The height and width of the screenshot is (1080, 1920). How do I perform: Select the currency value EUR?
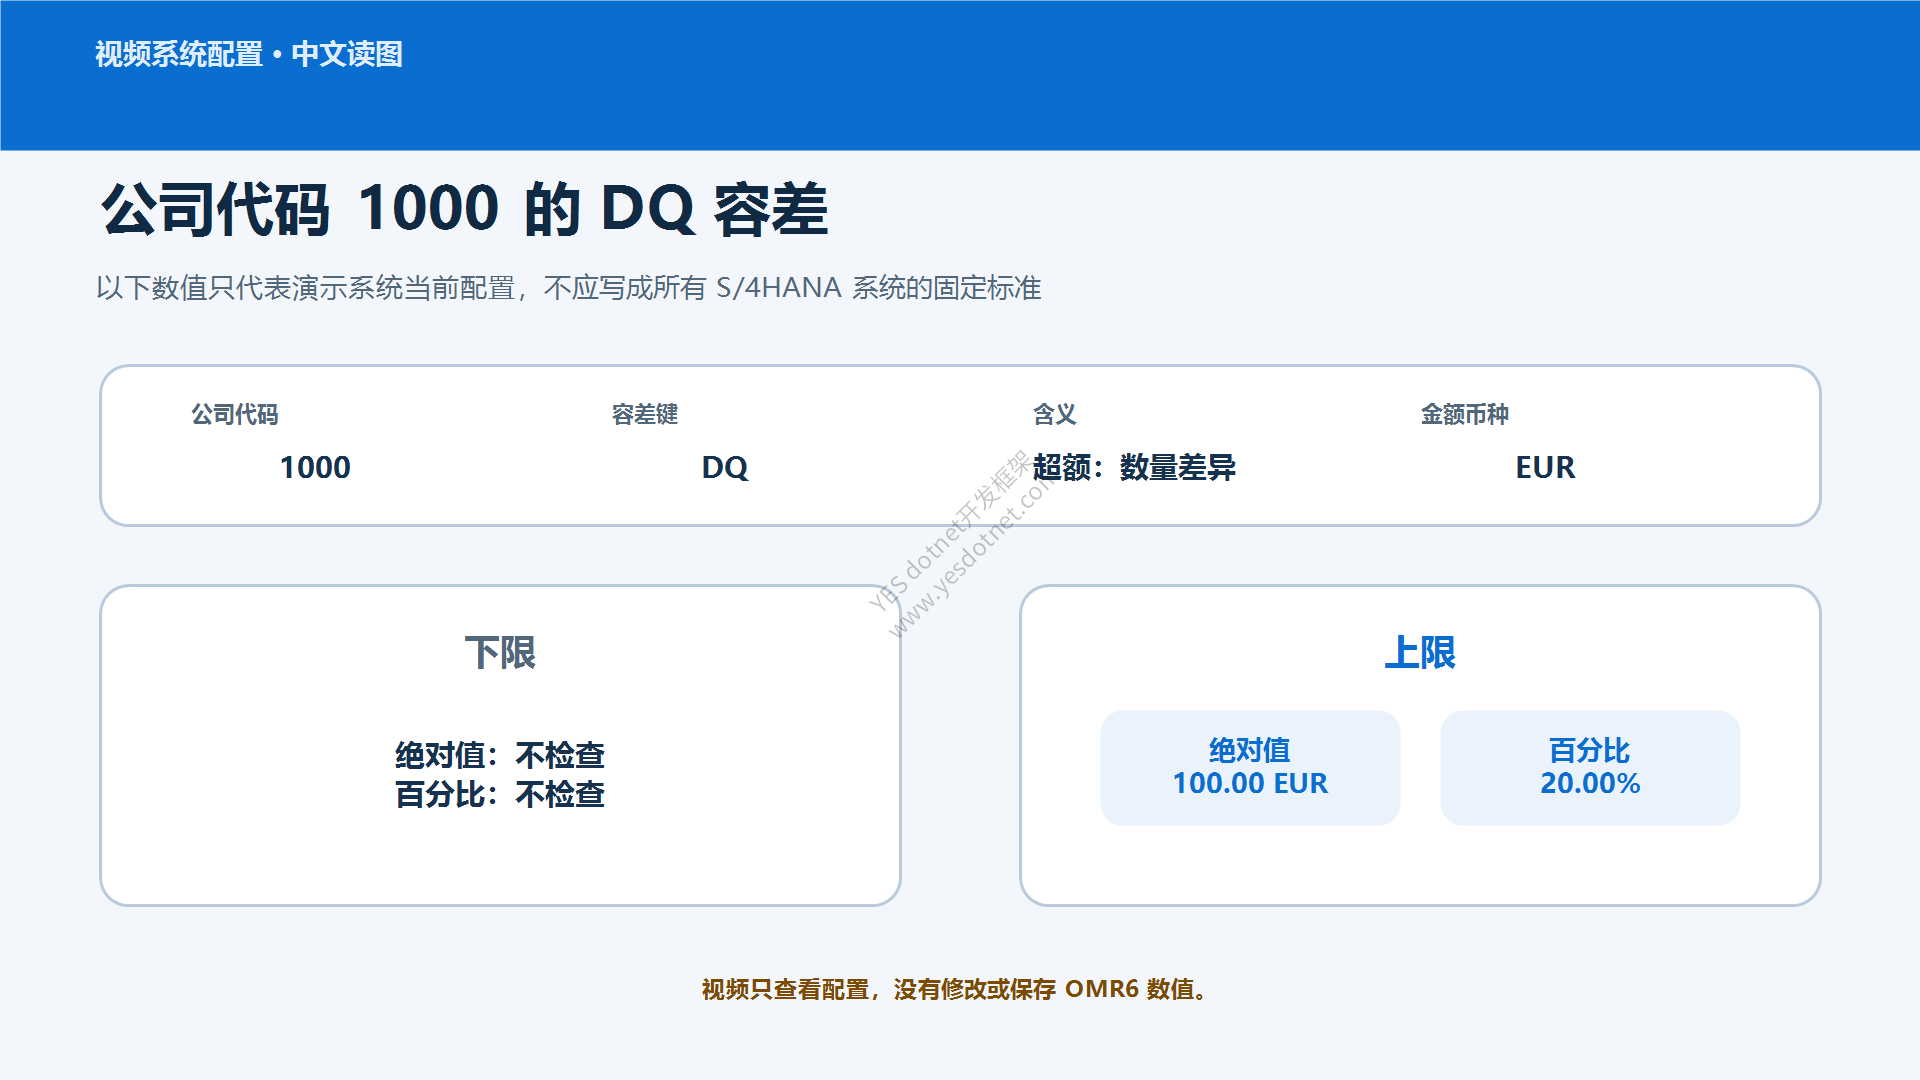(x=1545, y=467)
